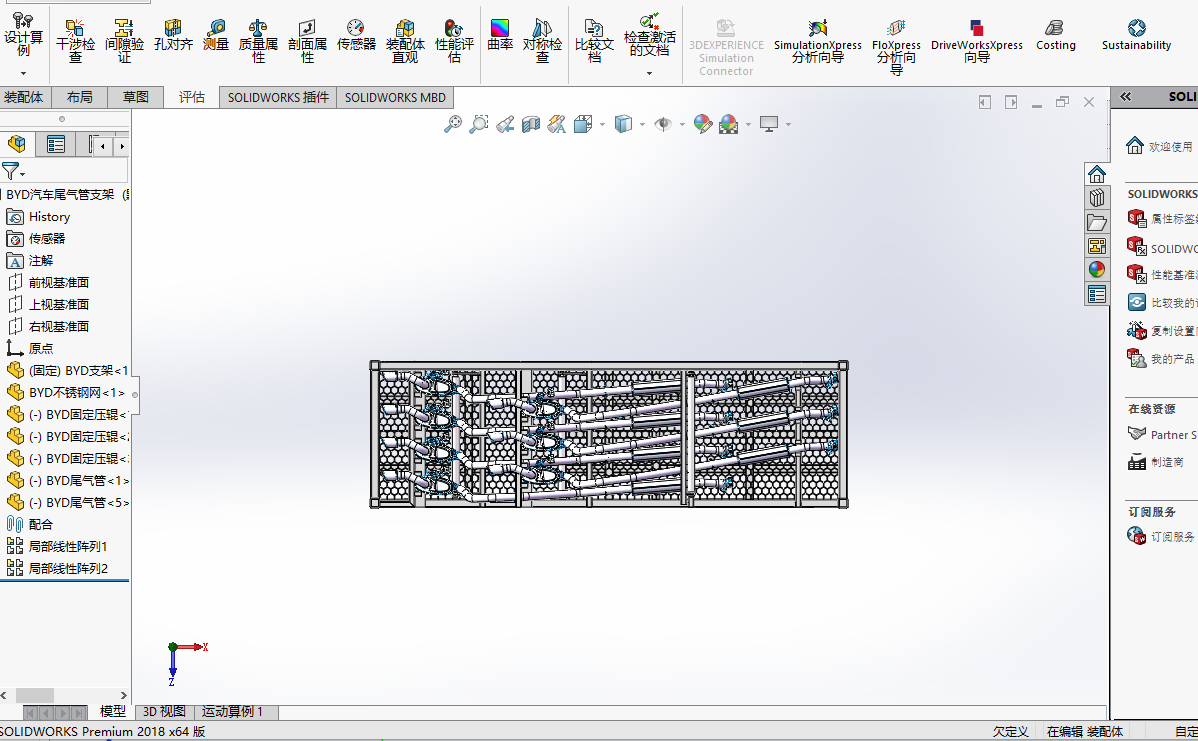This screenshot has width=1198, height=741.
Task: Select the Motion Study 1 (运动算例 1) tab
Action: click(x=232, y=711)
